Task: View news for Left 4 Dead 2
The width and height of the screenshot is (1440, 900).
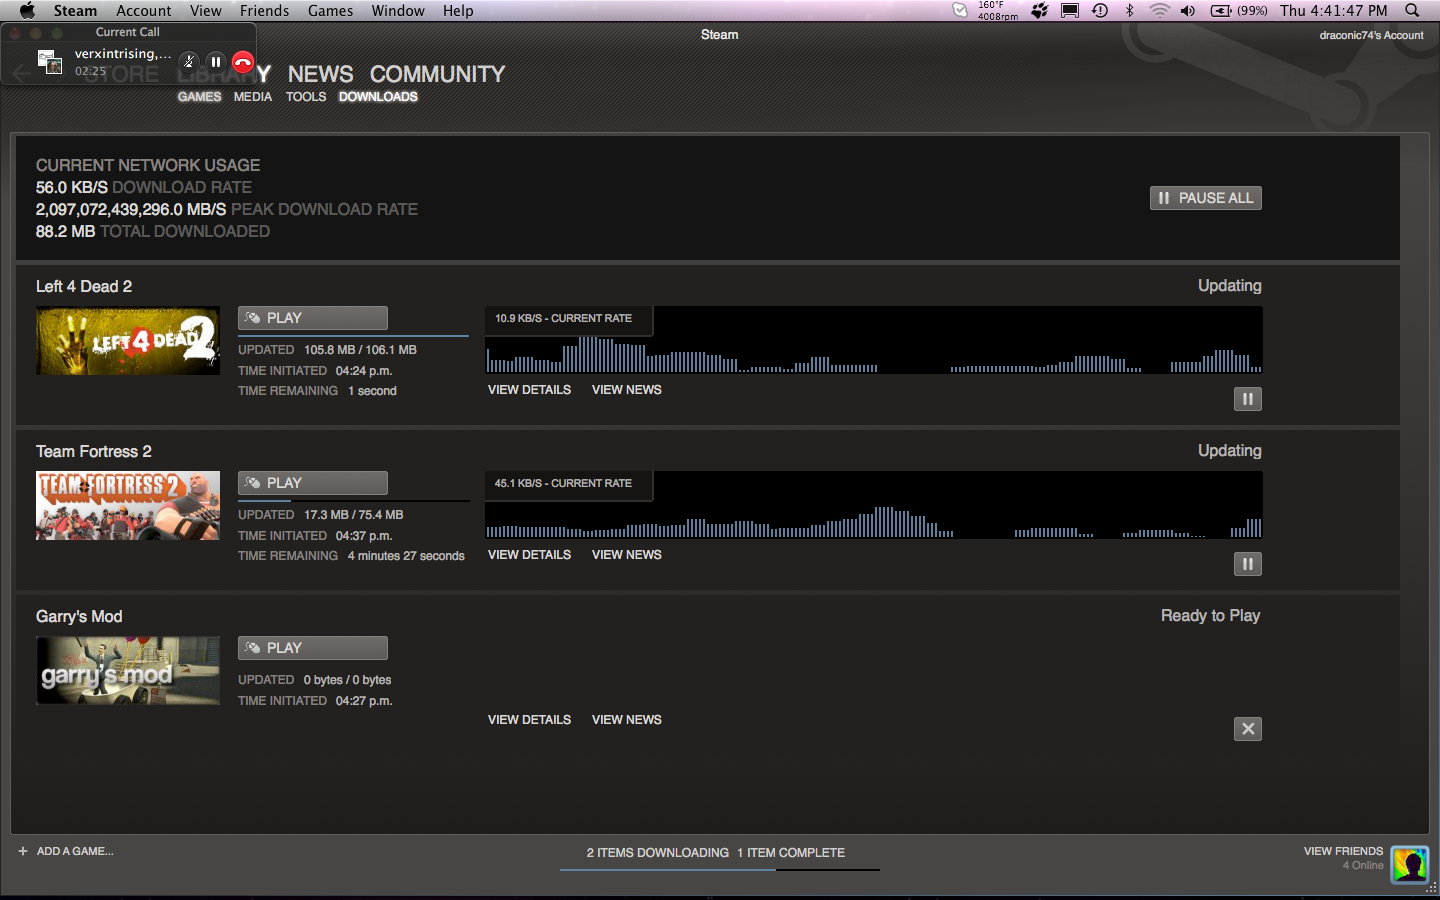Action: point(627,390)
